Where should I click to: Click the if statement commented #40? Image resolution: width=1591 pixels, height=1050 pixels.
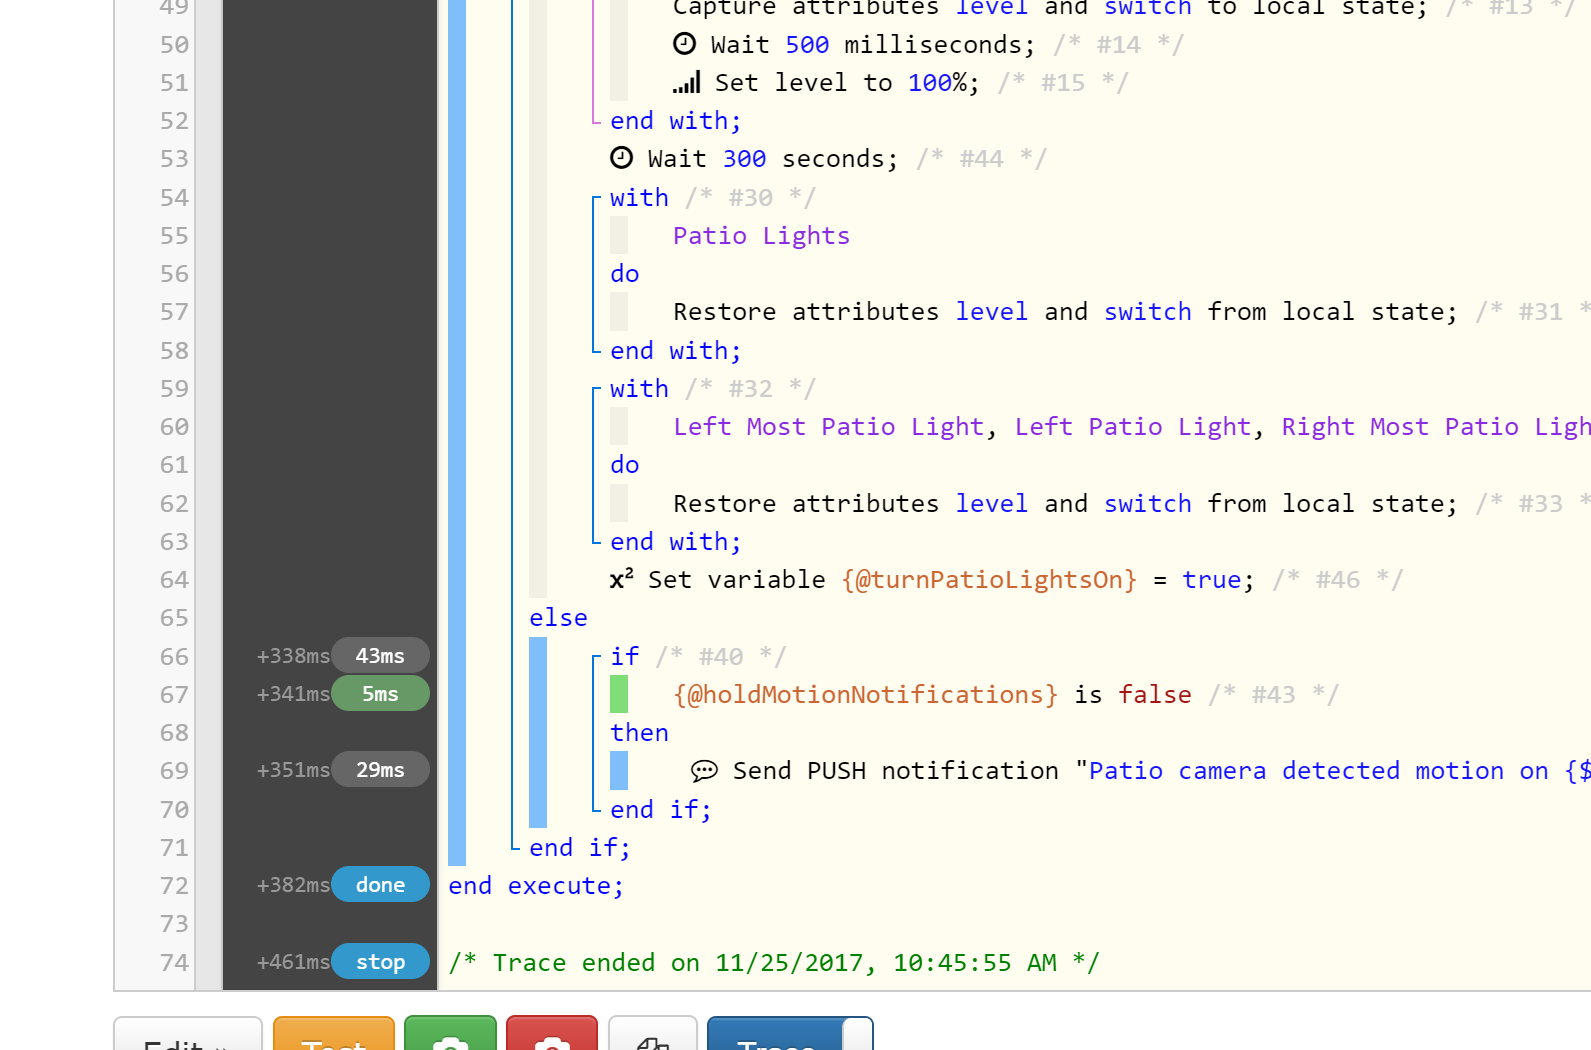[x=625, y=656]
